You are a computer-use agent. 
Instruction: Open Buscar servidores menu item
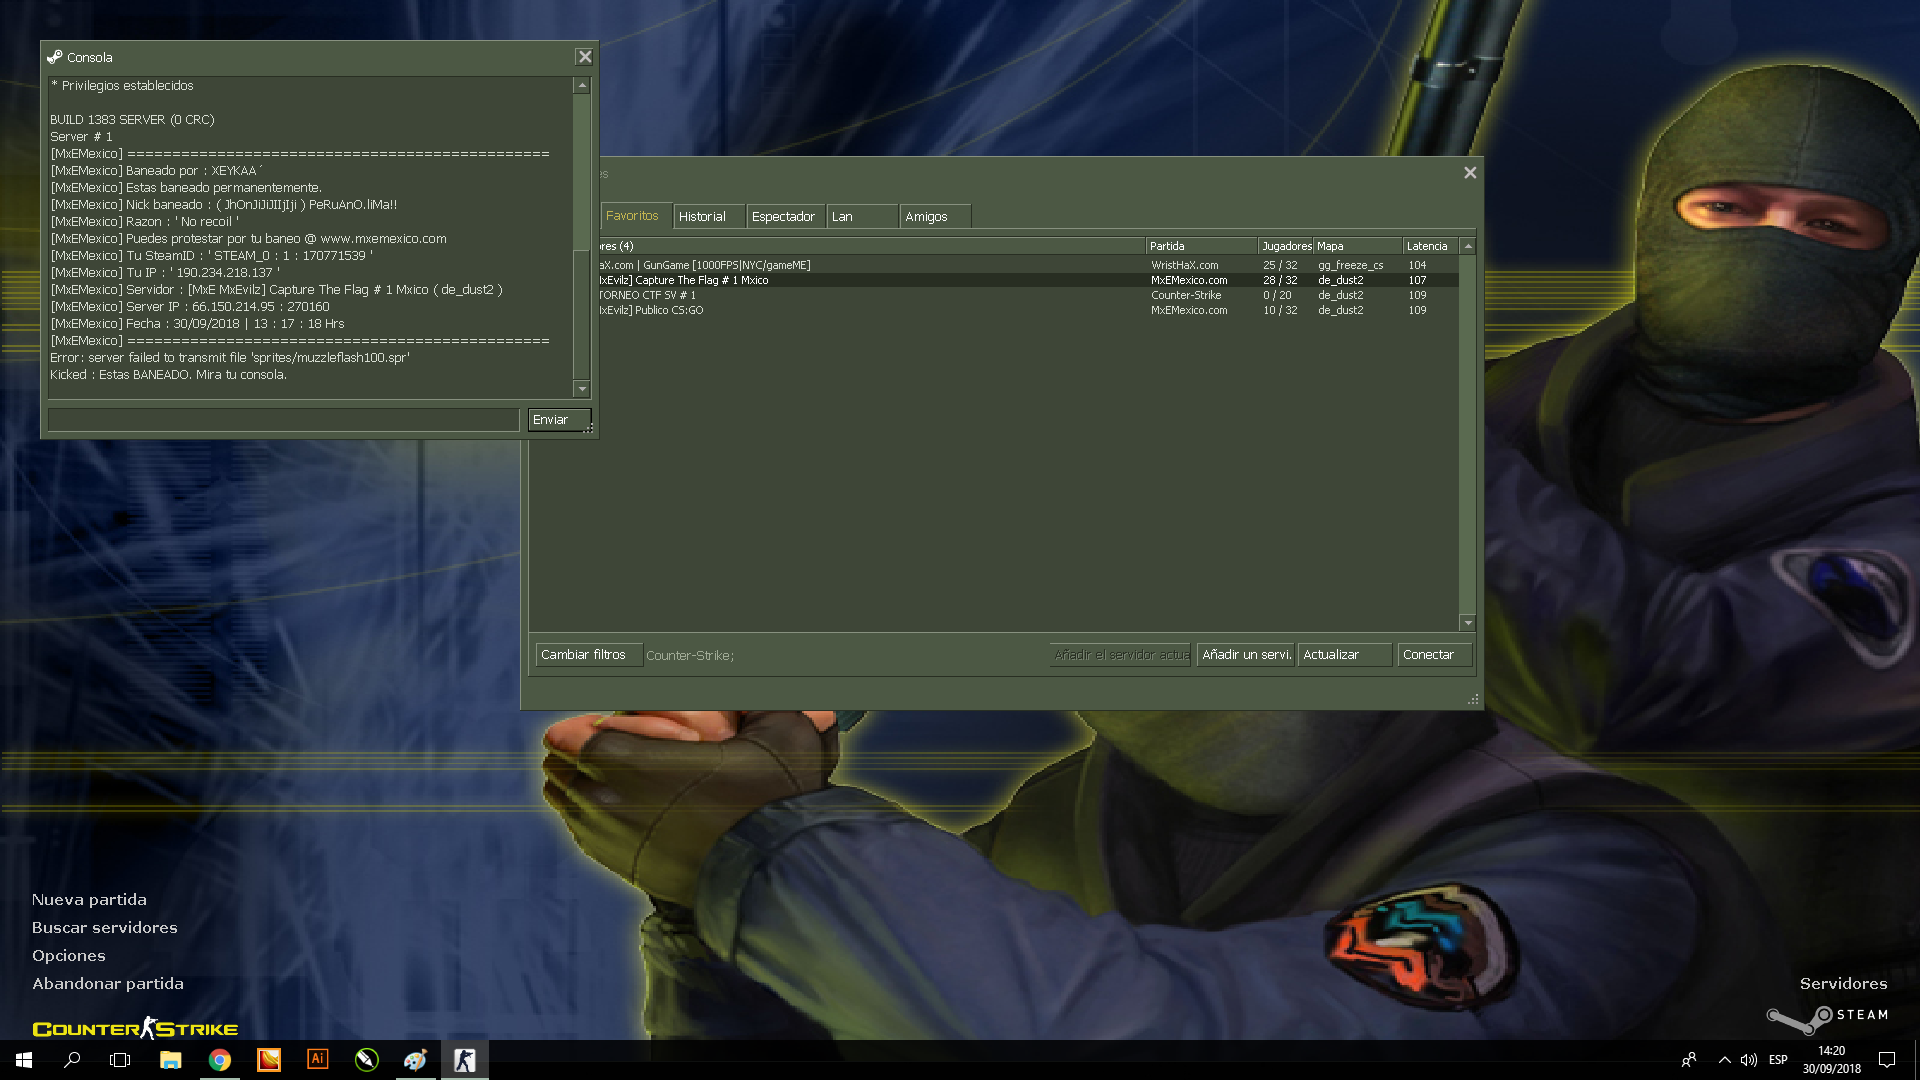tap(104, 928)
